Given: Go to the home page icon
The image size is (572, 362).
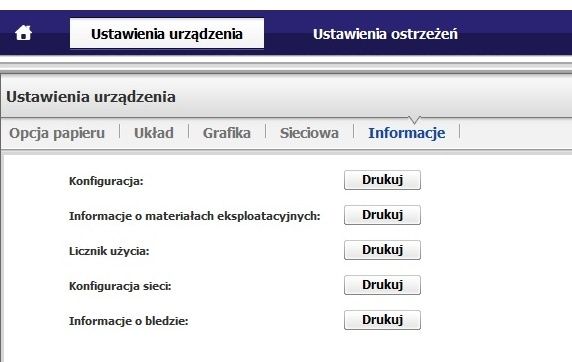Looking at the screenshot, I should coord(23,33).
